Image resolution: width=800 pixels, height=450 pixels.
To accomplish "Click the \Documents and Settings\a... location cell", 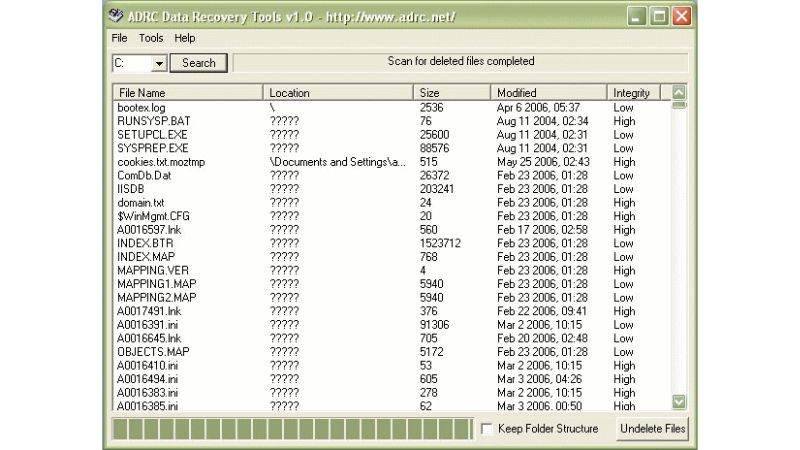I will (x=338, y=162).
